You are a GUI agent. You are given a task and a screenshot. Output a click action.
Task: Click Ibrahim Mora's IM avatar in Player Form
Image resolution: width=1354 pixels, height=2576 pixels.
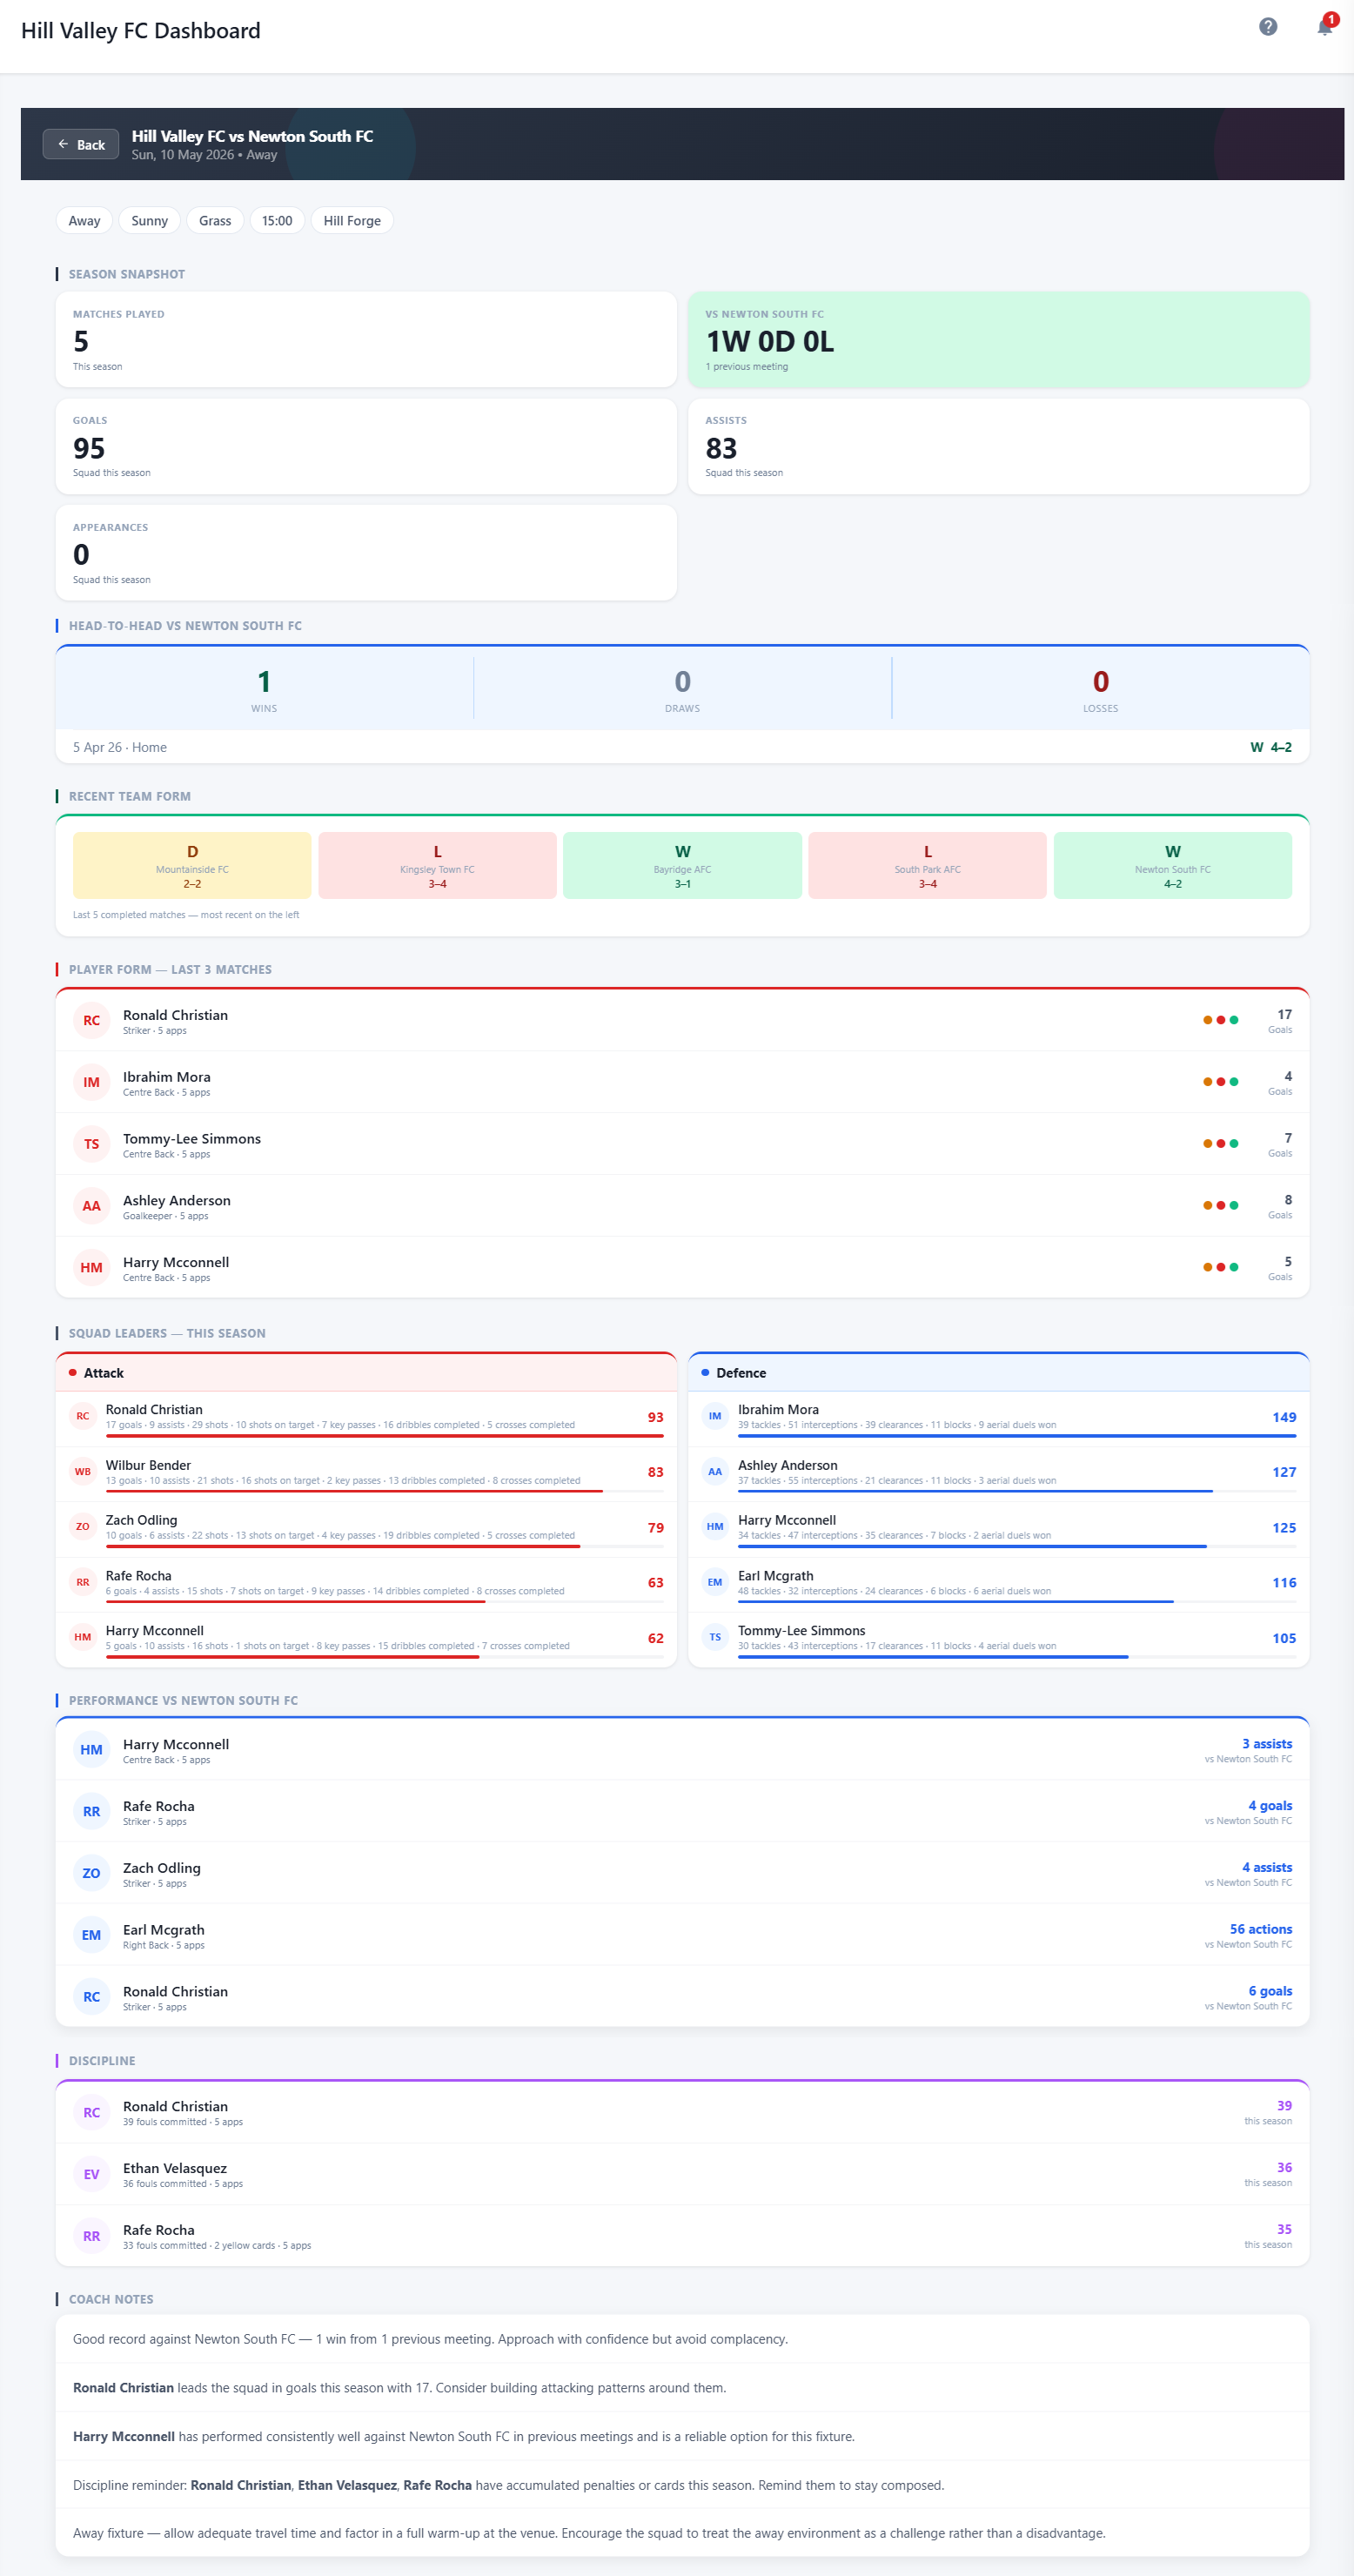coord(91,1082)
